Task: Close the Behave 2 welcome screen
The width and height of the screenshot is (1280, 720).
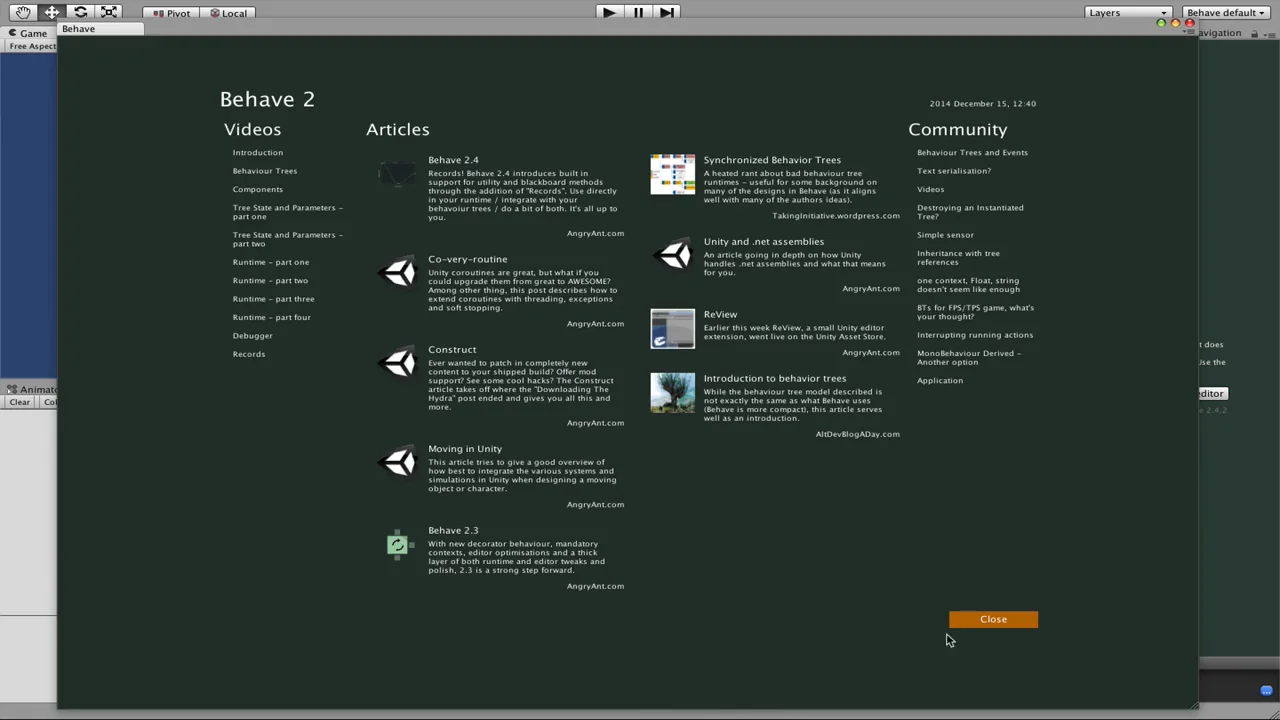Action: click(x=993, y=620)
